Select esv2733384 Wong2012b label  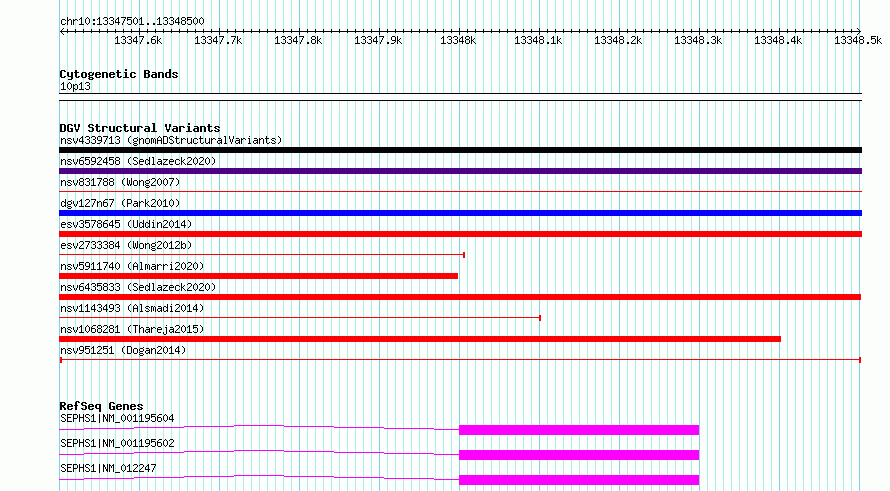126,245
